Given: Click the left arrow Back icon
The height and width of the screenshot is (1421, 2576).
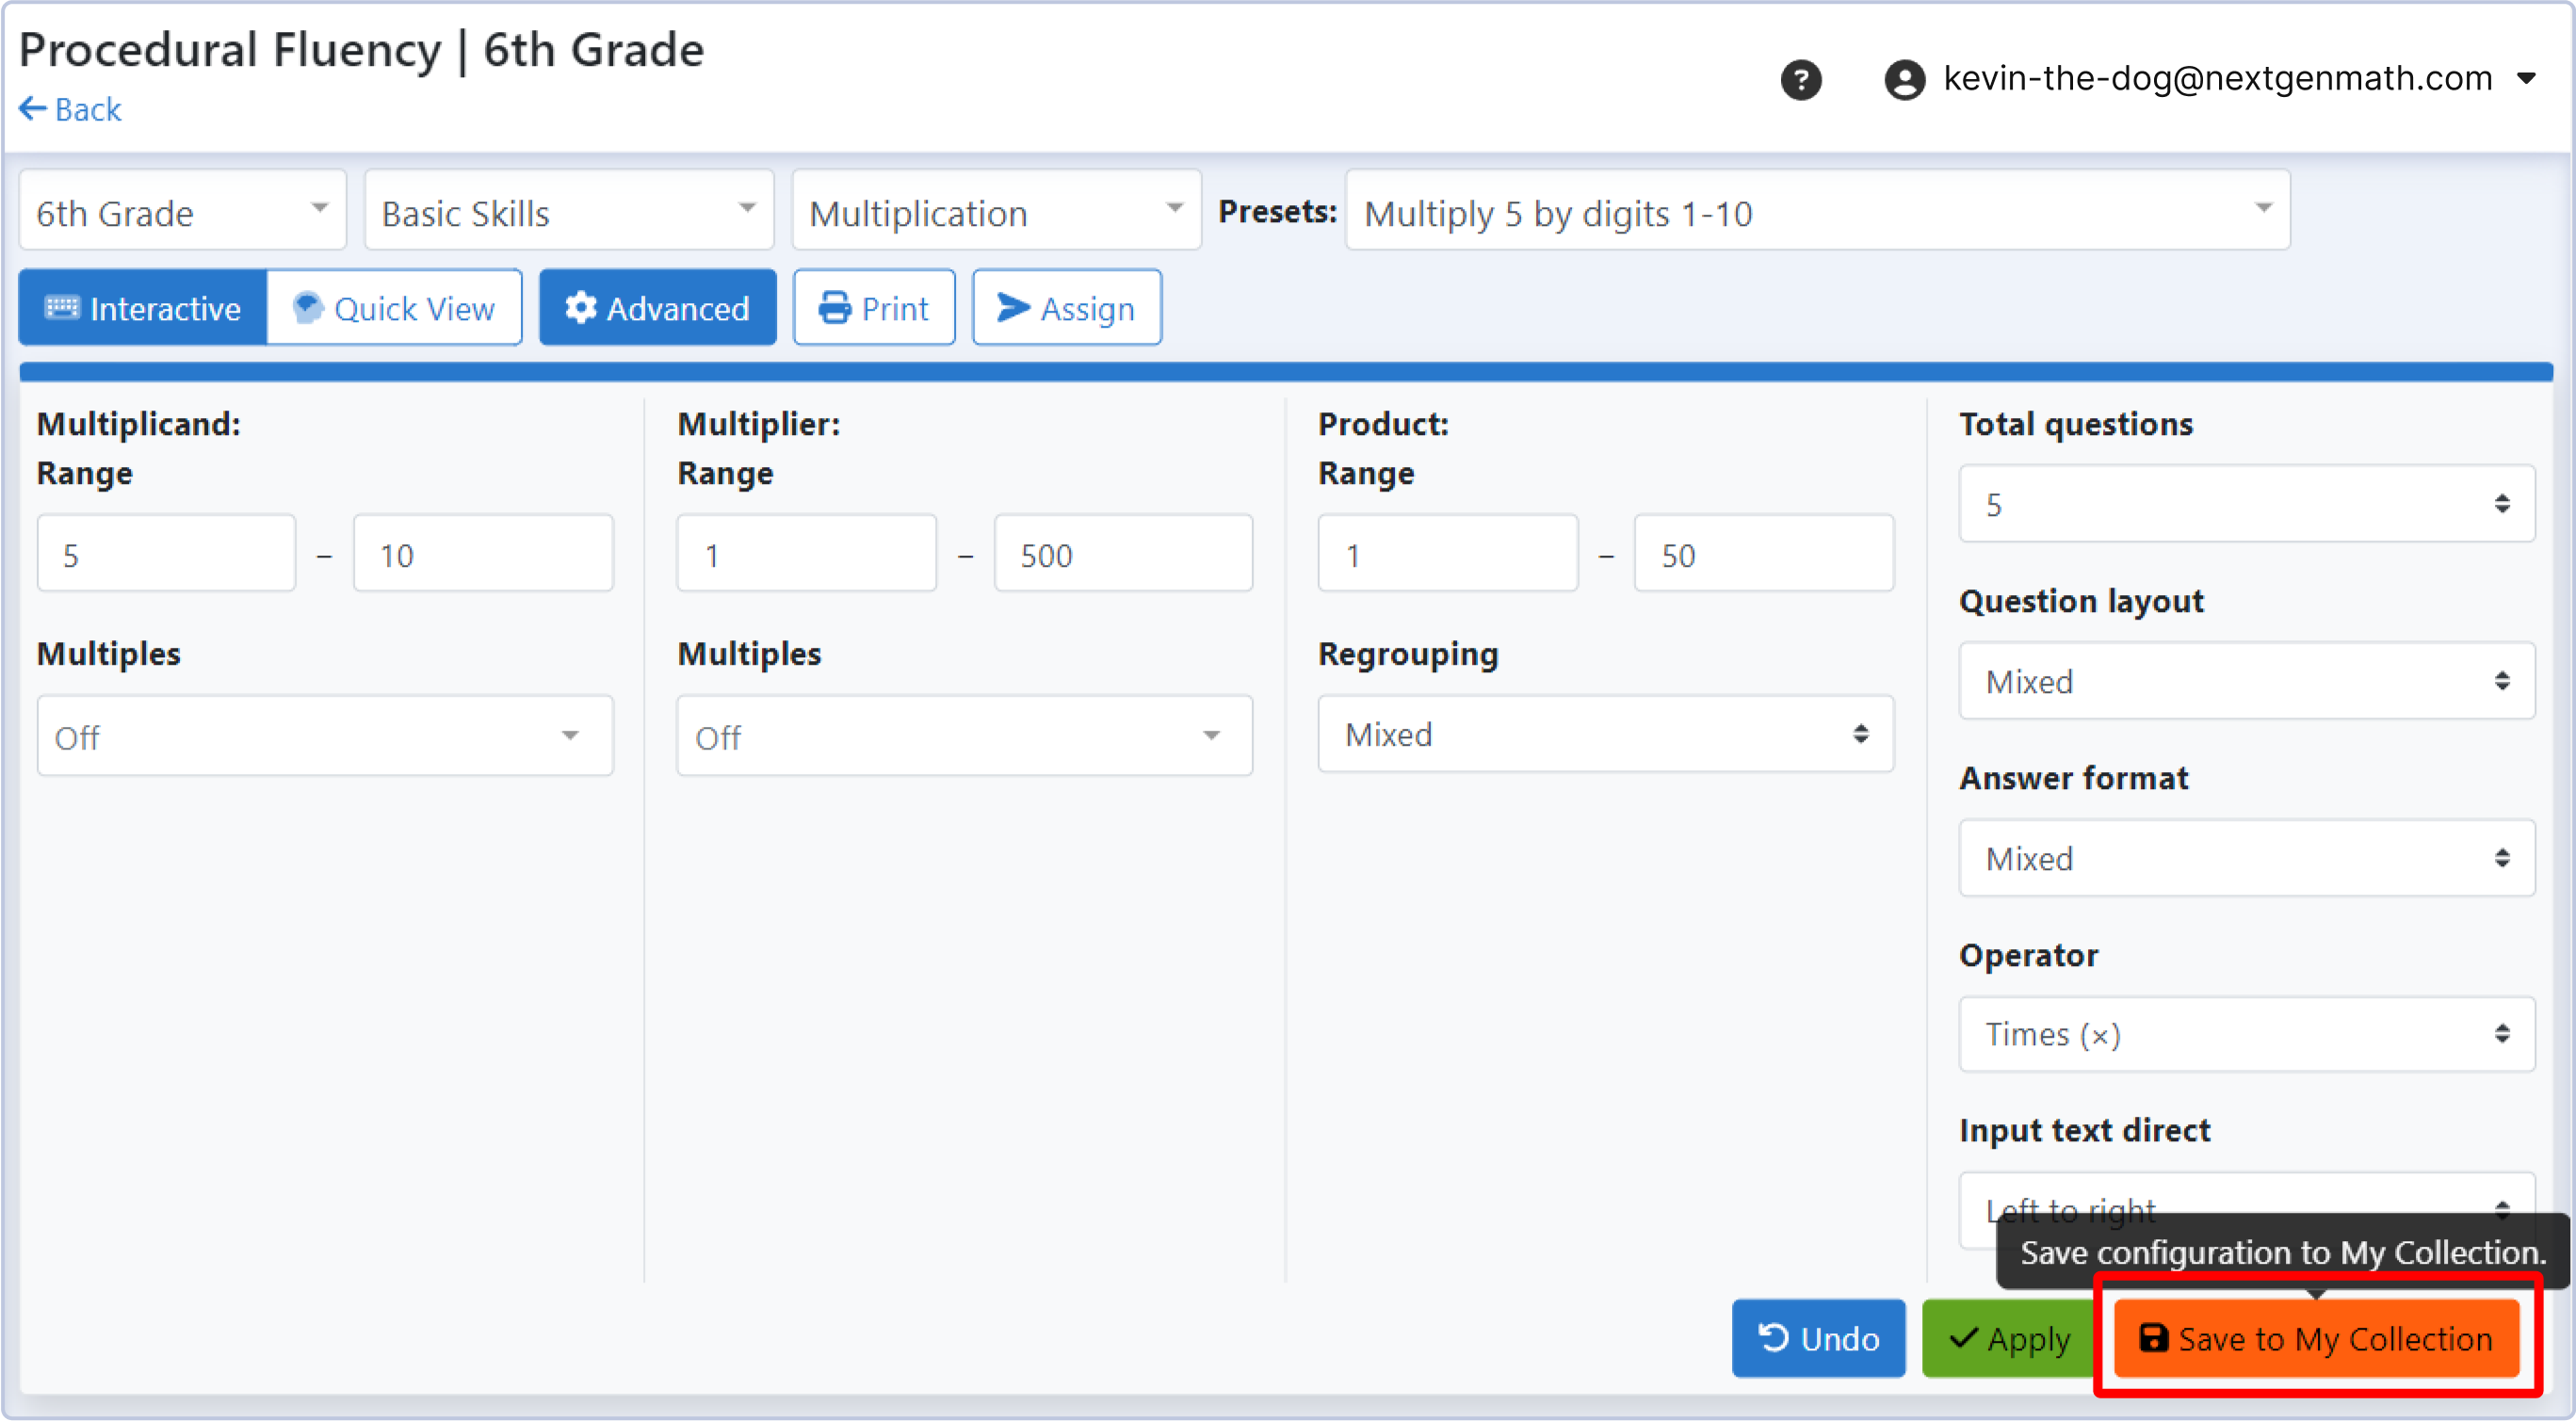Looking at the screenshot, I should 33,108.
